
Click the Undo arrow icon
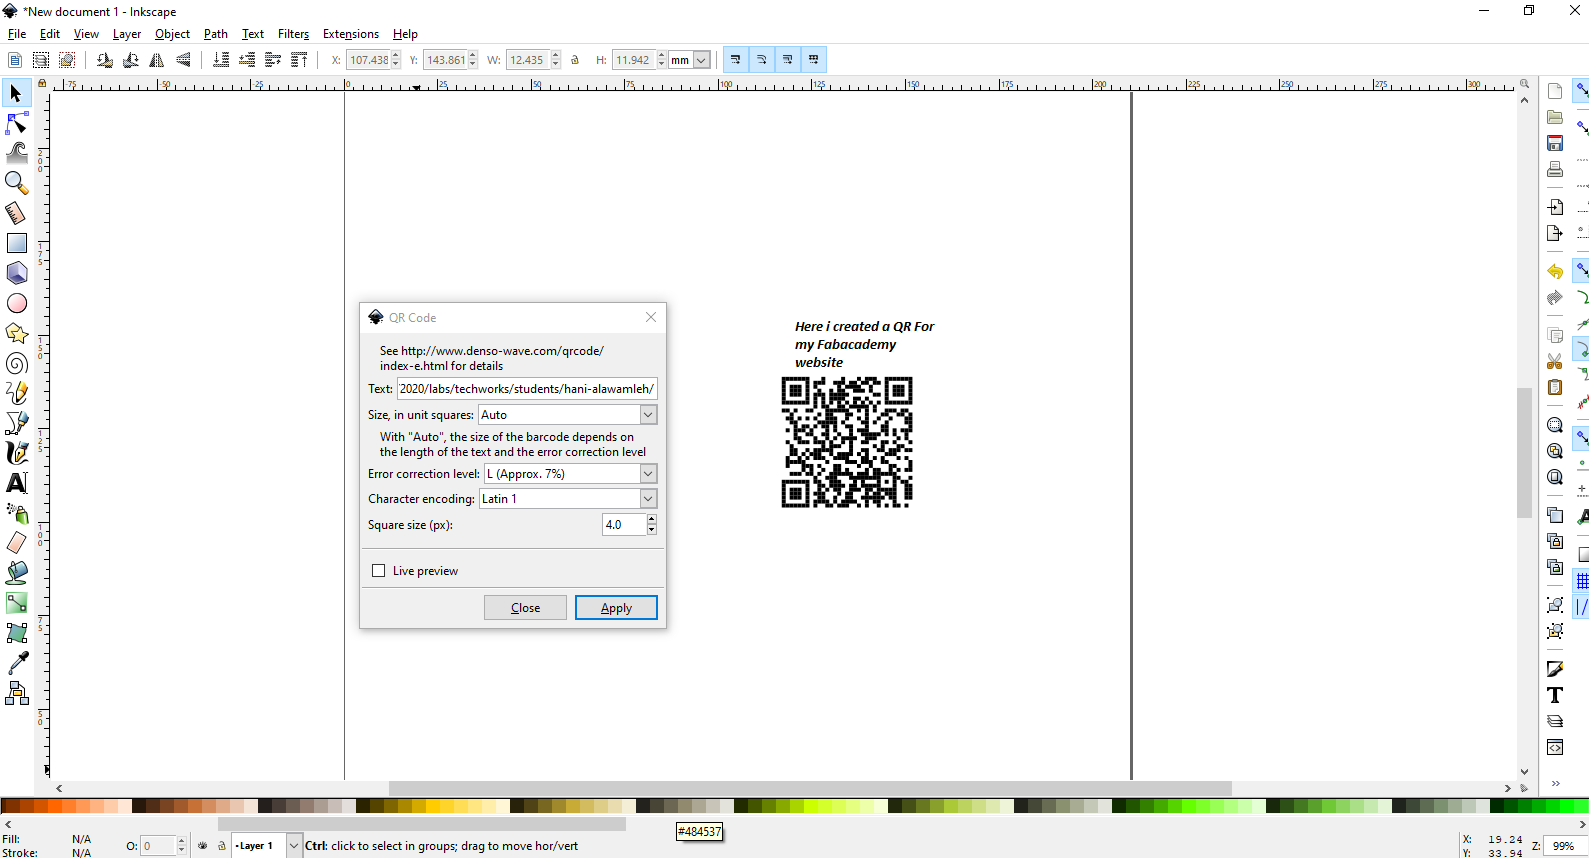coord(1555,271)
